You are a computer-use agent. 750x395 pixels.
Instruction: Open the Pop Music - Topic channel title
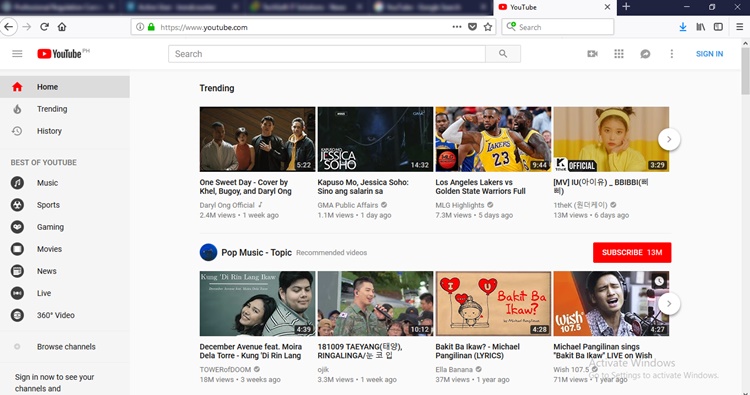[256, 252]
